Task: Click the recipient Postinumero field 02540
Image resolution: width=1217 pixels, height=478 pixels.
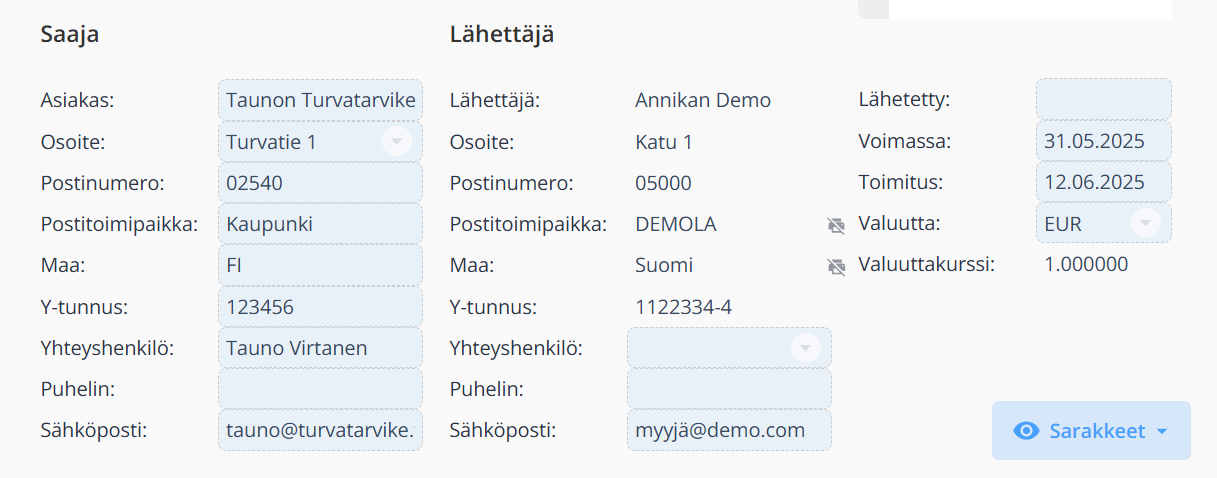Action: coord(320,183)
